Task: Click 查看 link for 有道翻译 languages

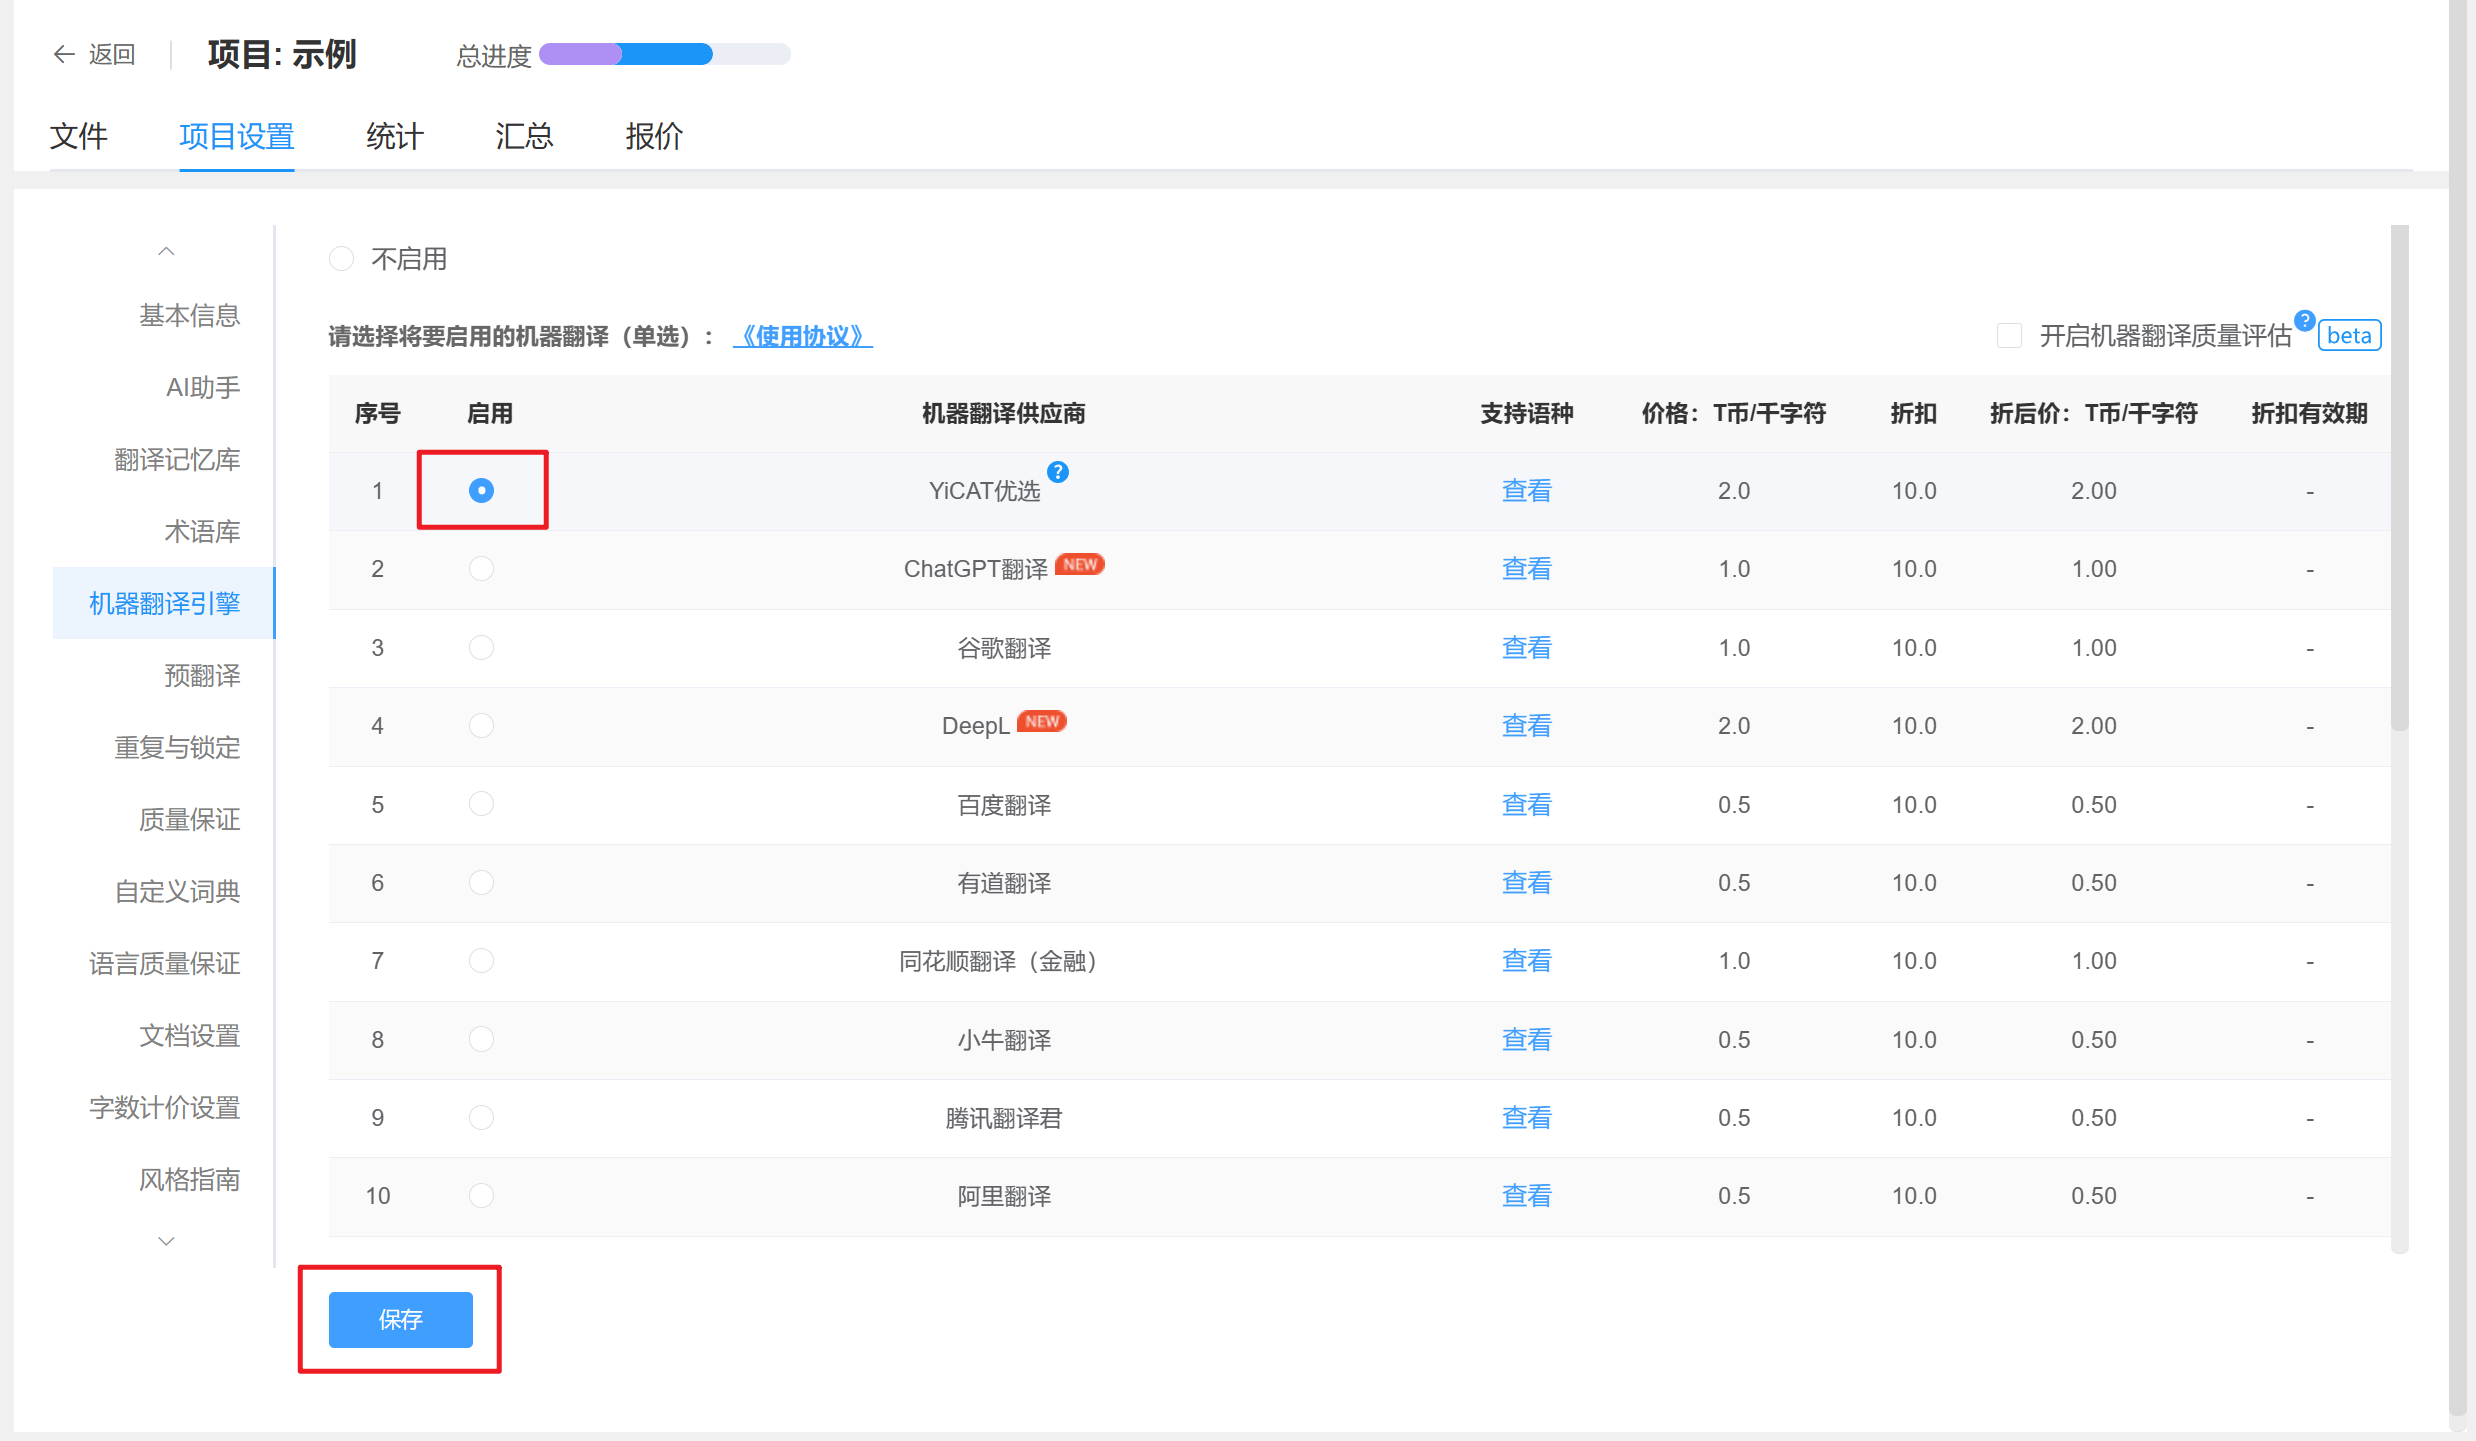Action: click(1526, 882)
